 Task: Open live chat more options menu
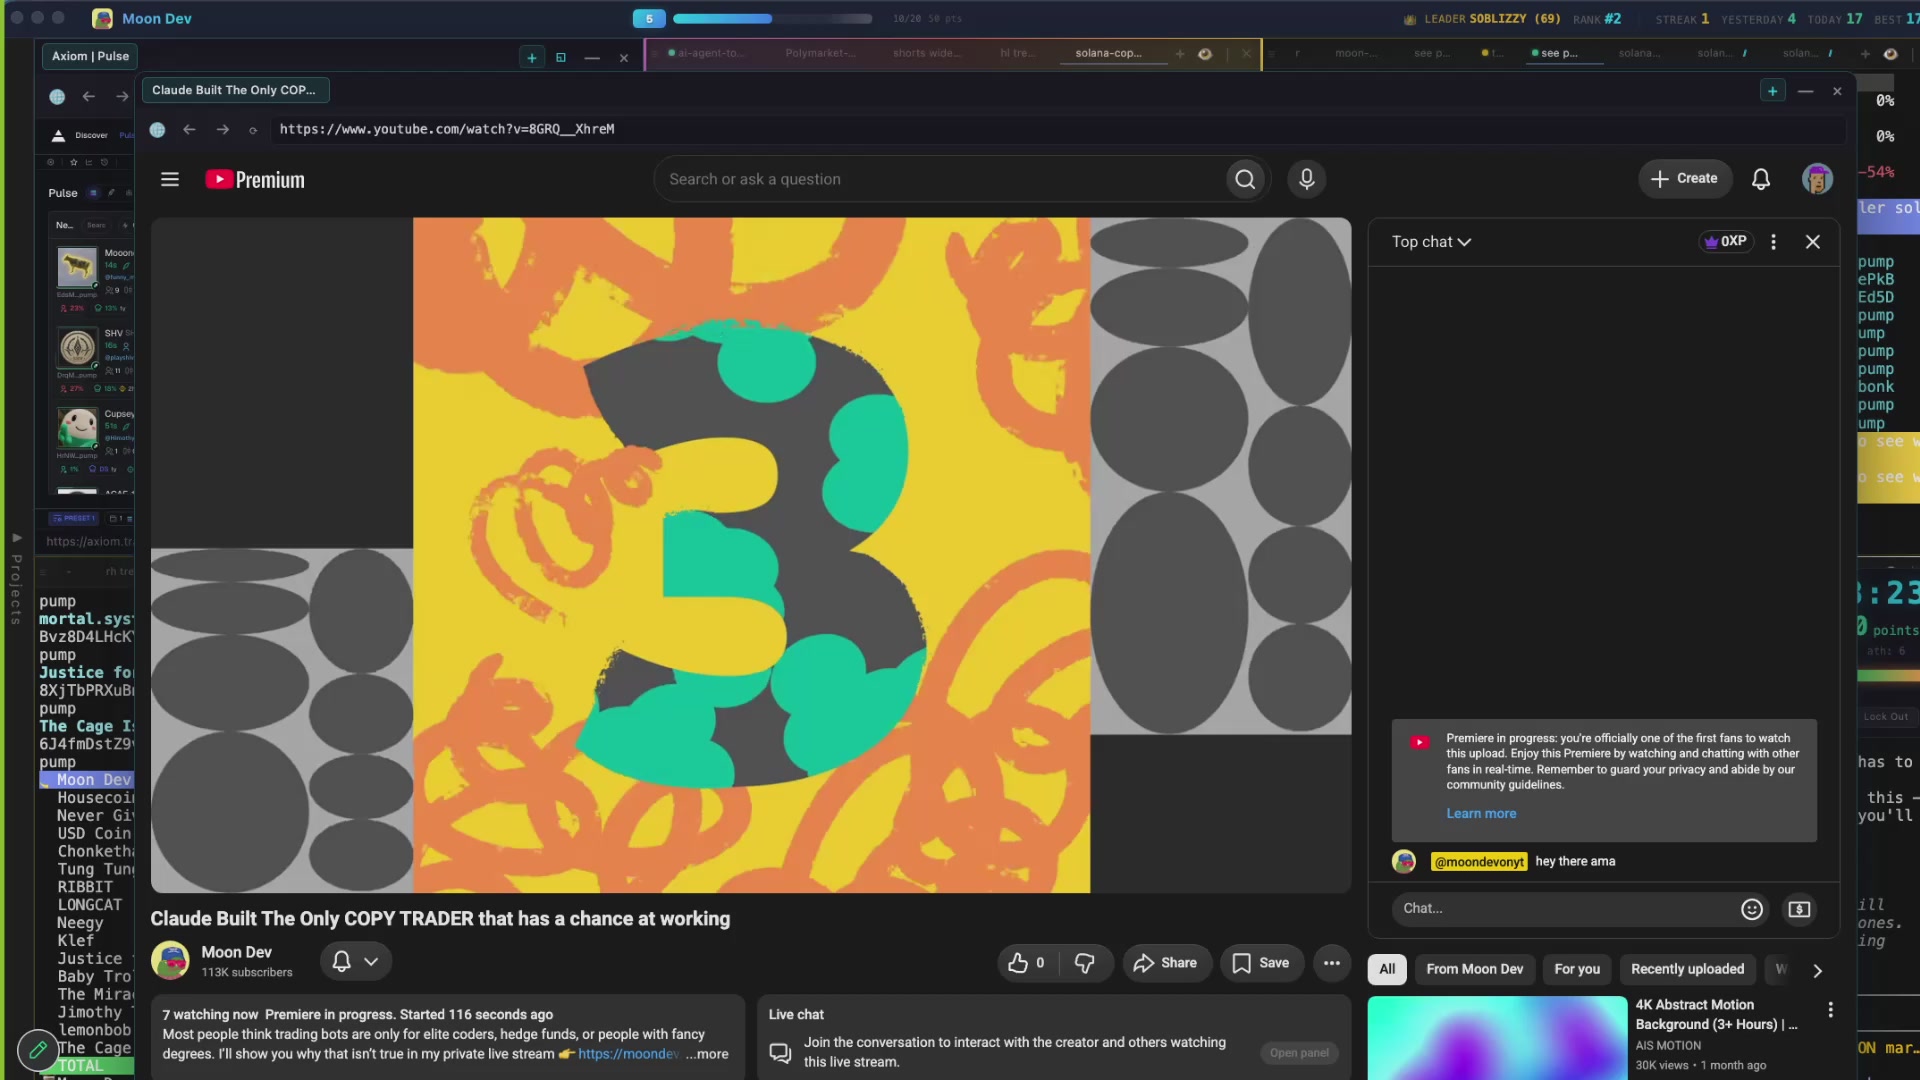click(x=1773, y=242)
